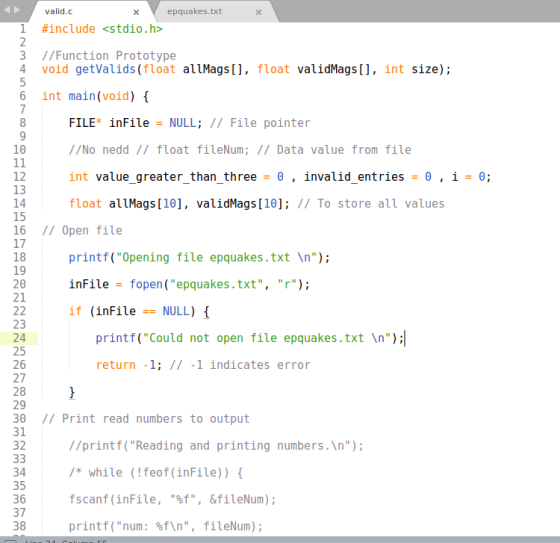
Task: Click '// -1 indicates error' comment
Action: (240, 365)
